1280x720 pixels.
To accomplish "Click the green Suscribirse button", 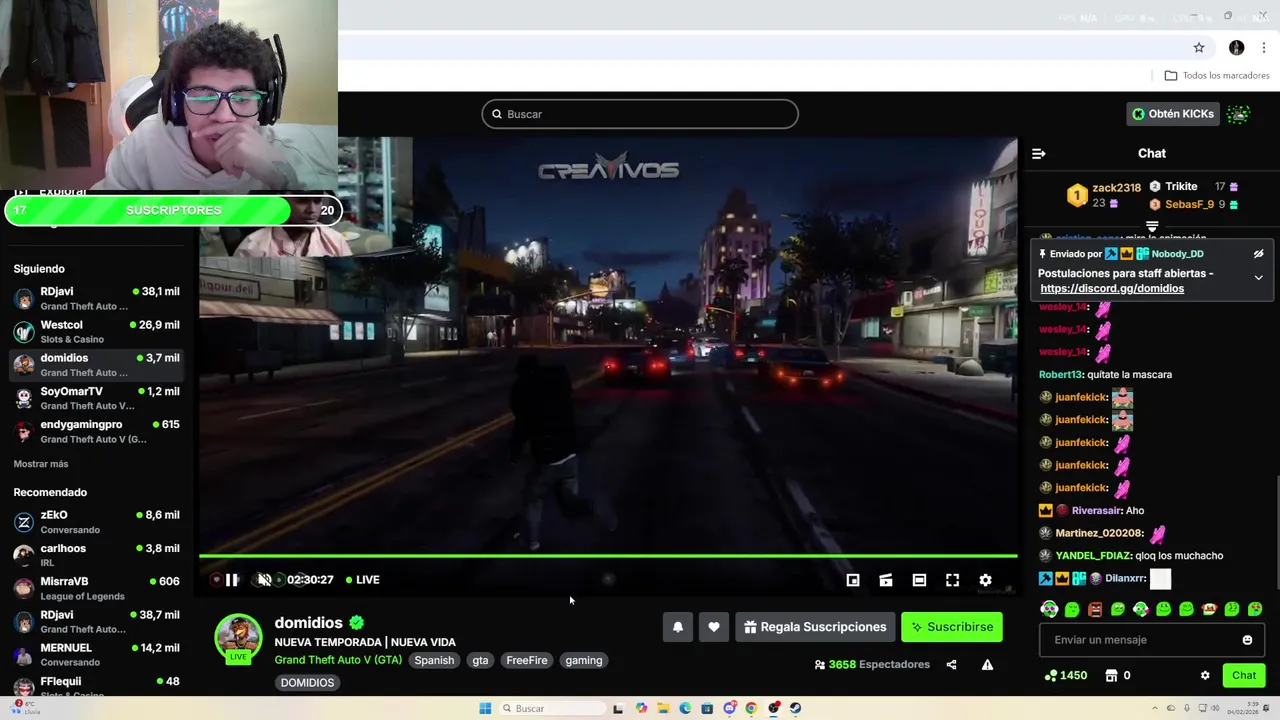I will (952, 627).
